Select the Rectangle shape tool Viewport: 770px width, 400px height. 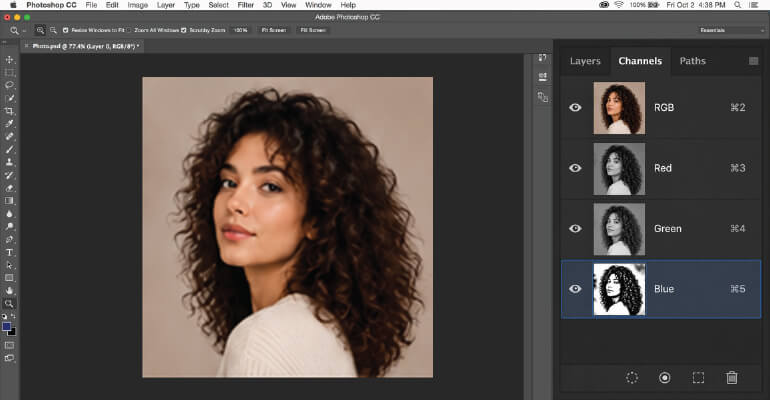[x=9, y=278]
